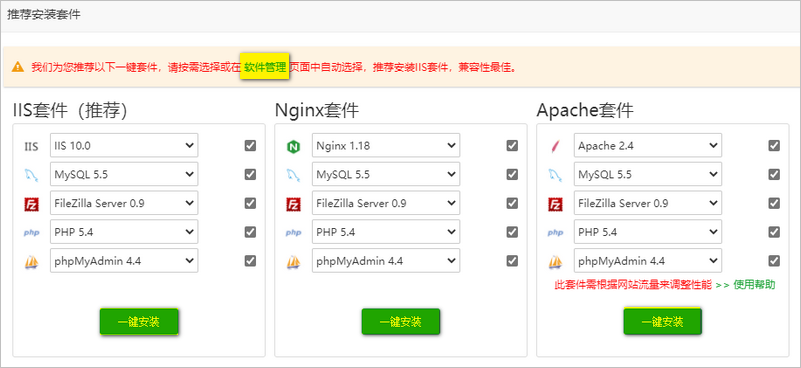Uncheck PHP 5.4 checkbox in Nginx suite
The height and width of the screenshot is (368, 801).
click(512, 232)
